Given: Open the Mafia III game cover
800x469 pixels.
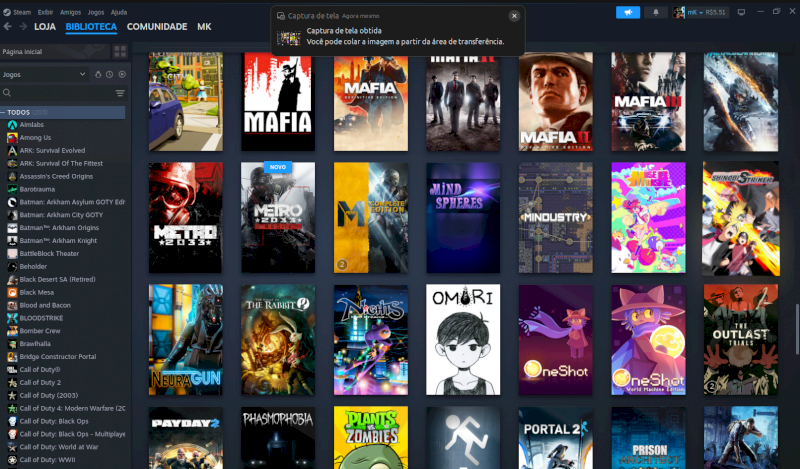Looking at the screenshot, I should coord(648,102).
